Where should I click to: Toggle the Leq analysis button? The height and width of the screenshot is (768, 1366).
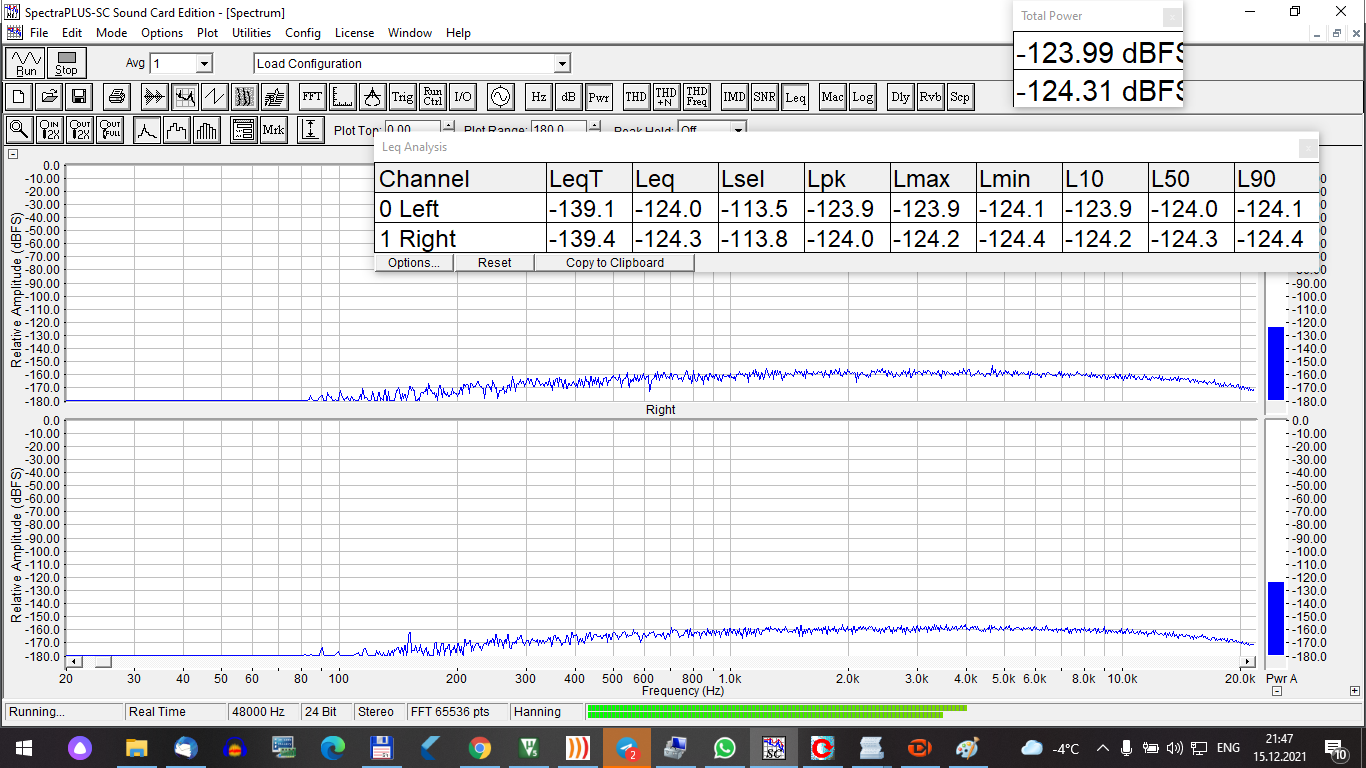click(x=795, y=97)
